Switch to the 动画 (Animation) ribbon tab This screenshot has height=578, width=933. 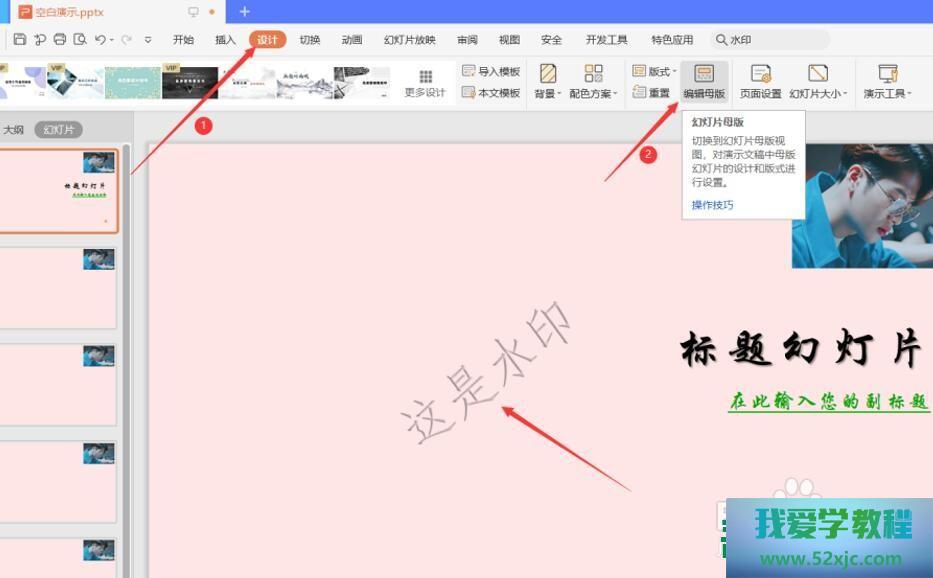(x=351, y=40)
